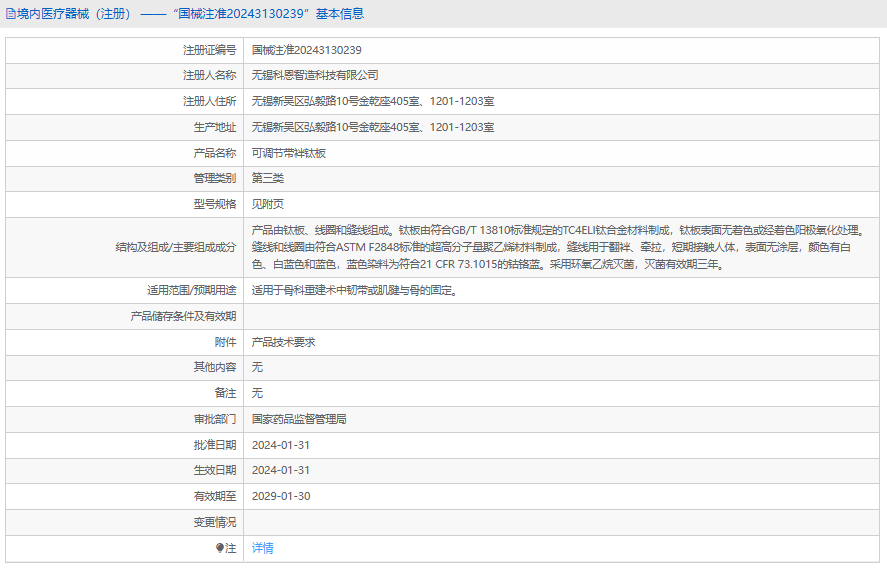The image size is (887, 569).
Task: Click attachment value 产品技术要求
Action: (x=283, y=342)
